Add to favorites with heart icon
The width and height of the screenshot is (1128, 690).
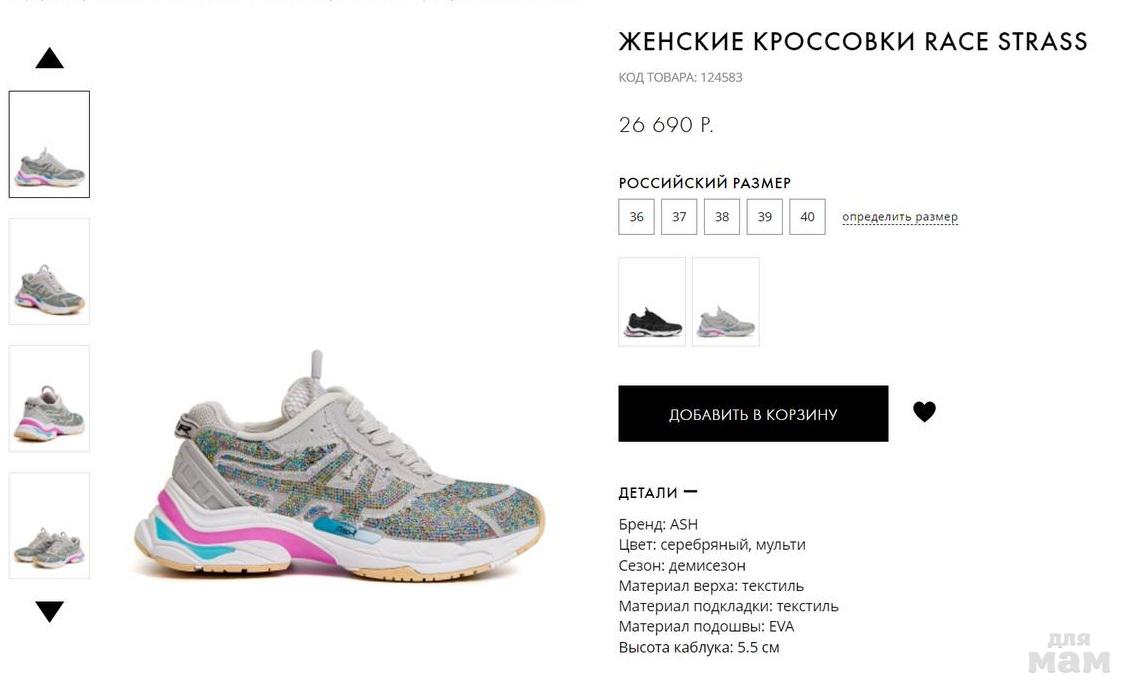point(924,412)
